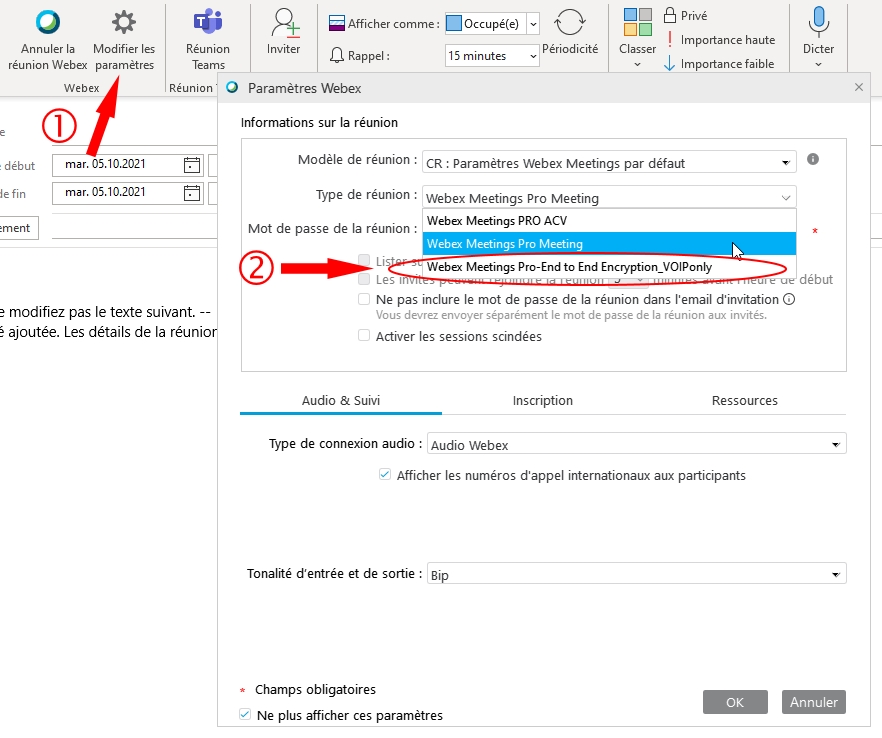Click the Rappel bell icon
This screenshot has height=738, width=882.
[x=336, y=56]
